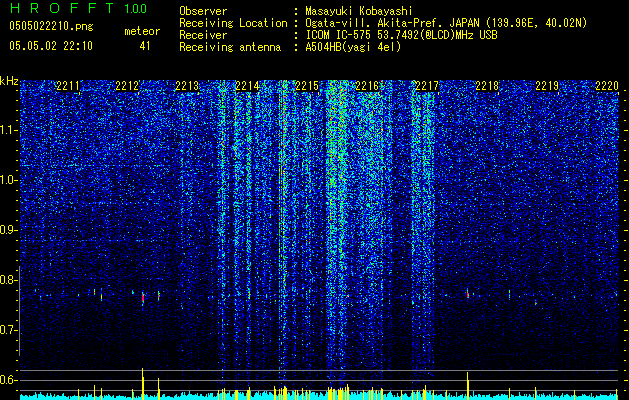Click the Receiver field label
This screenshot has width=629, height=400.
[203, 35]
